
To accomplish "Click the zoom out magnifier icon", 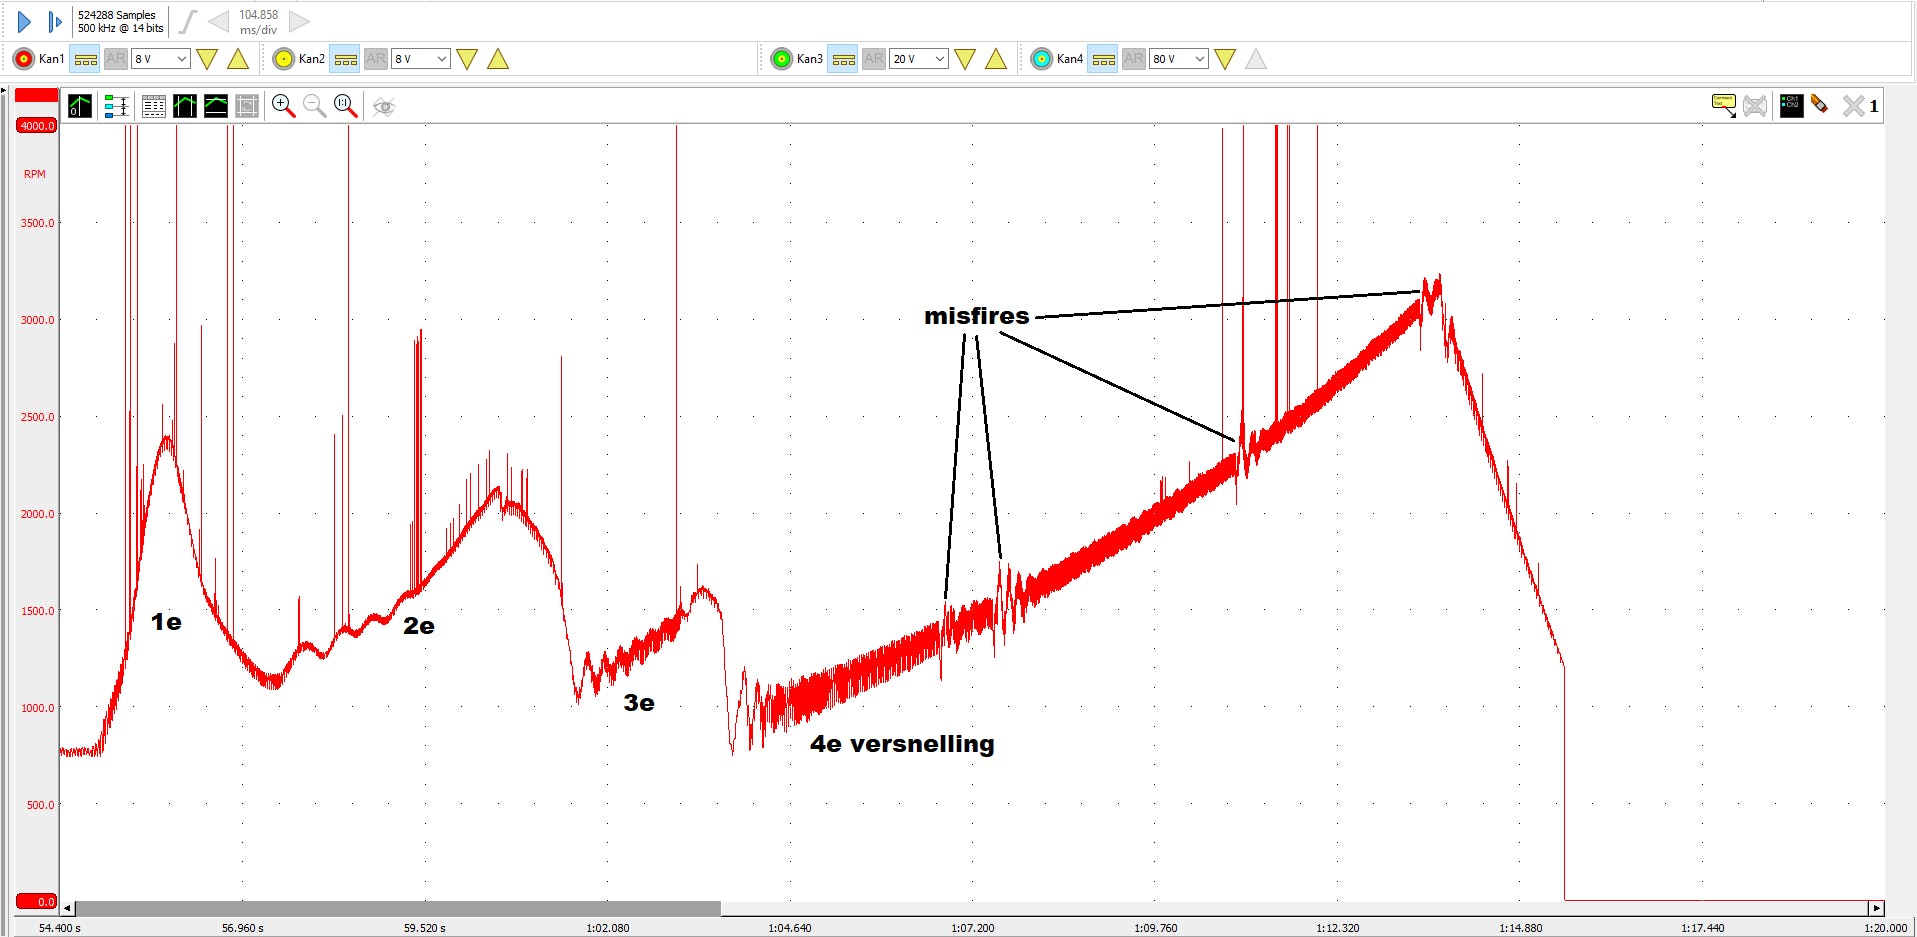I will coord(314,106).
